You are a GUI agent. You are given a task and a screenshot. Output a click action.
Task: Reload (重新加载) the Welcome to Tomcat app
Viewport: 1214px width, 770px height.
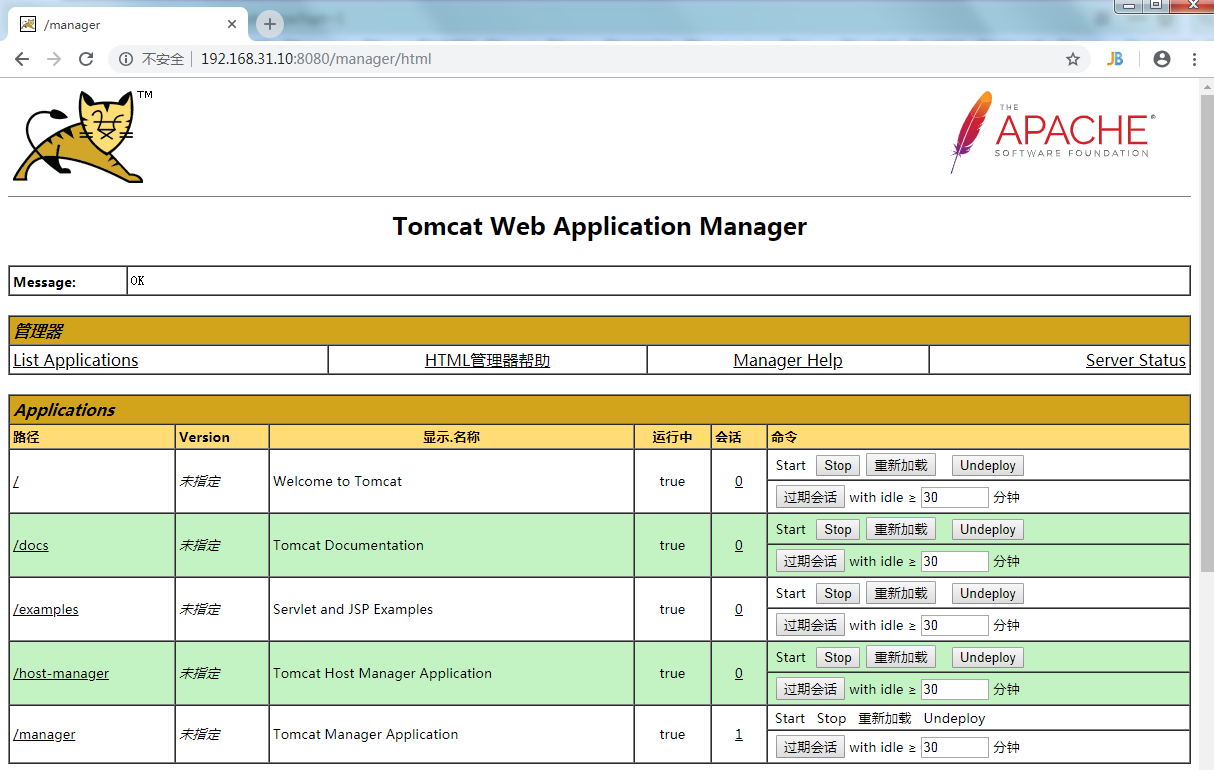[x=901, y=465]
